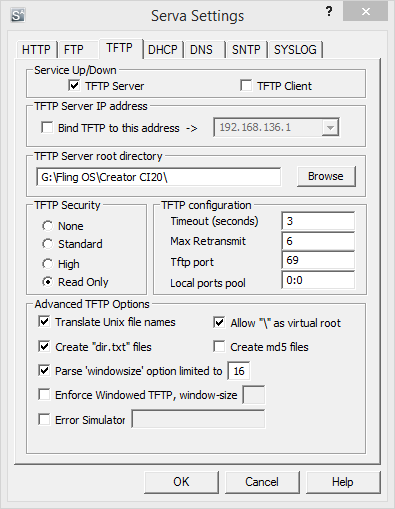Screen dimensions: 395x509
Task: Check Bind TFTP to this address
Action: (x=47, y=128)
